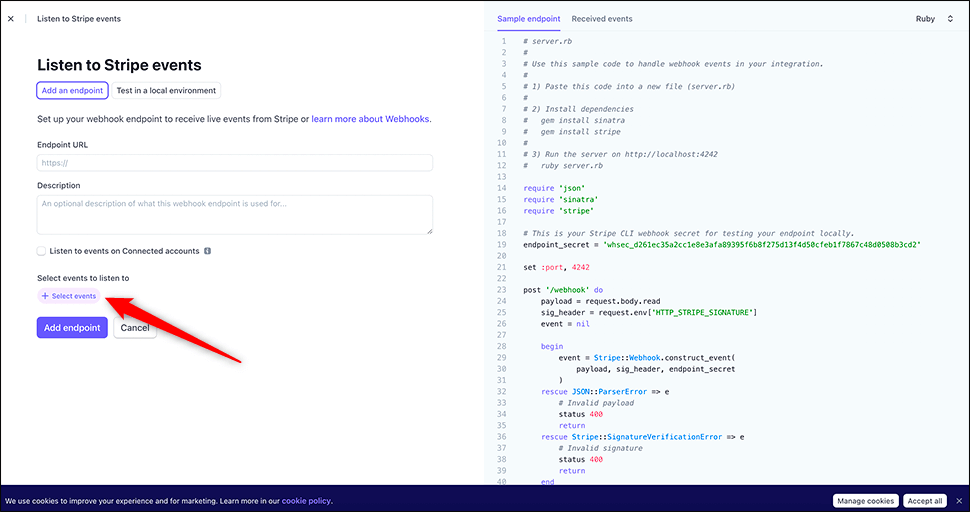Click the "payload = request.body.read" line

tap(600, 301)
